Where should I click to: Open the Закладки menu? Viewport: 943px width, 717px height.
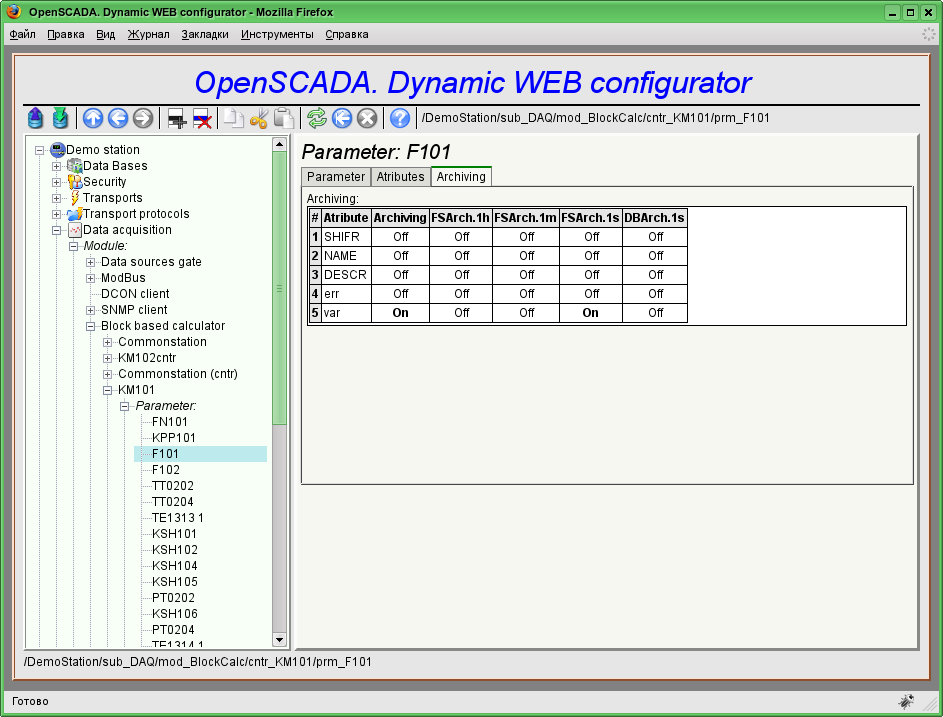pos(205,34)
